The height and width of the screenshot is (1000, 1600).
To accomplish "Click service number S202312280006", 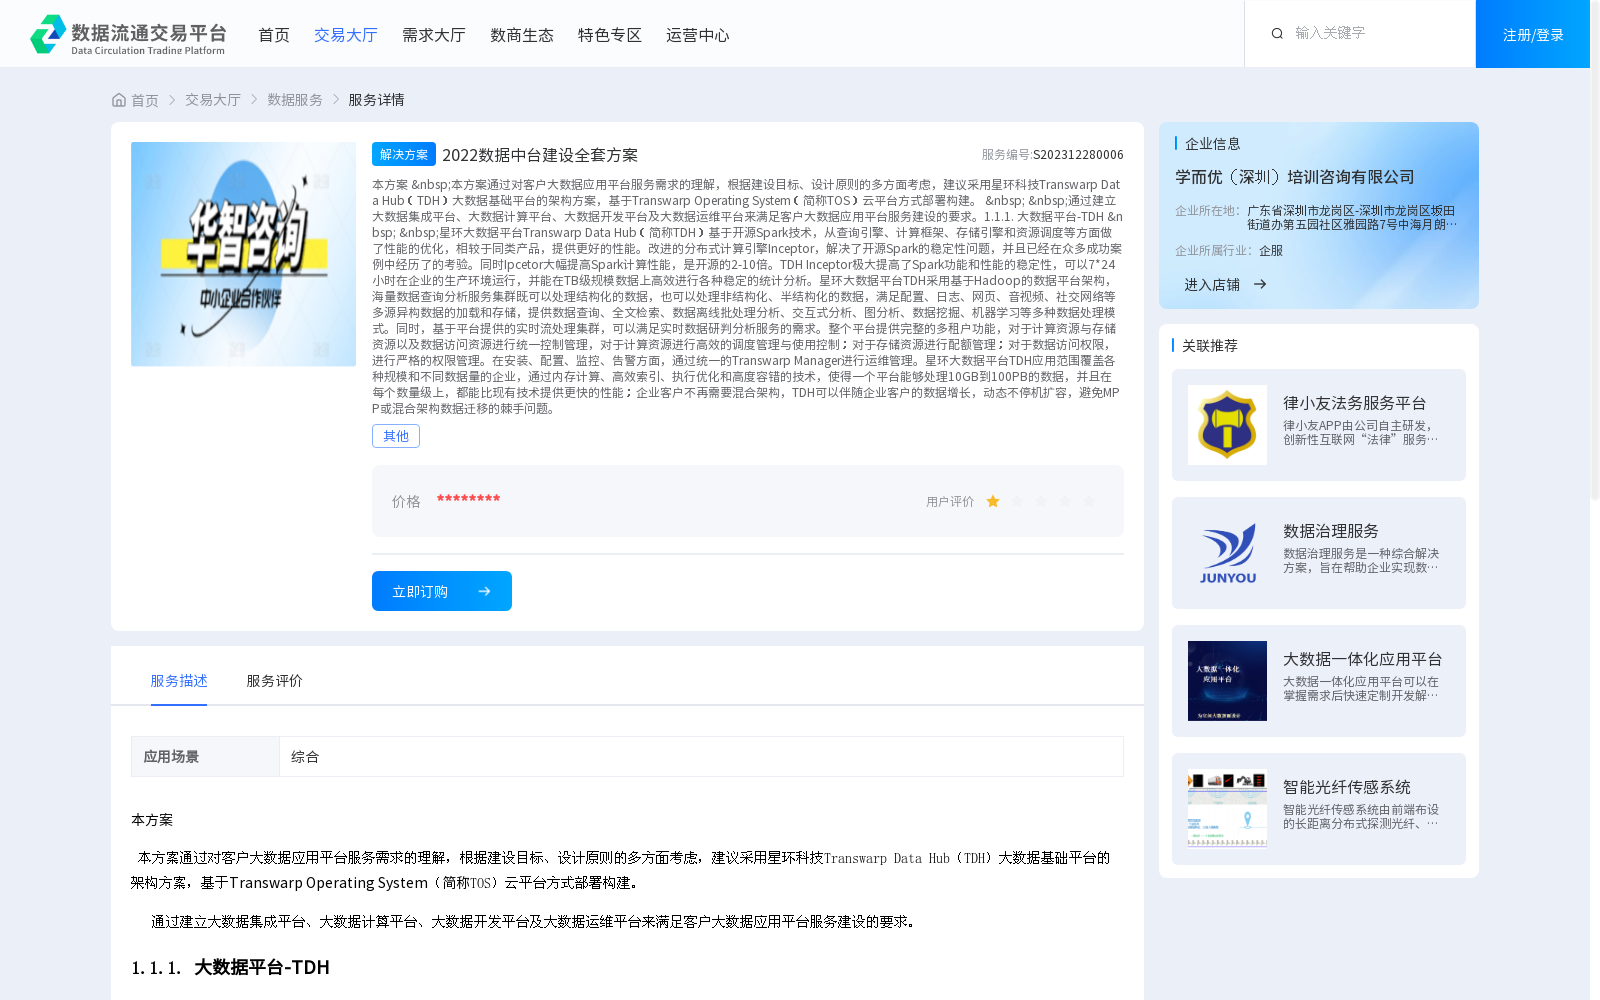I will tap(1078, 155).
